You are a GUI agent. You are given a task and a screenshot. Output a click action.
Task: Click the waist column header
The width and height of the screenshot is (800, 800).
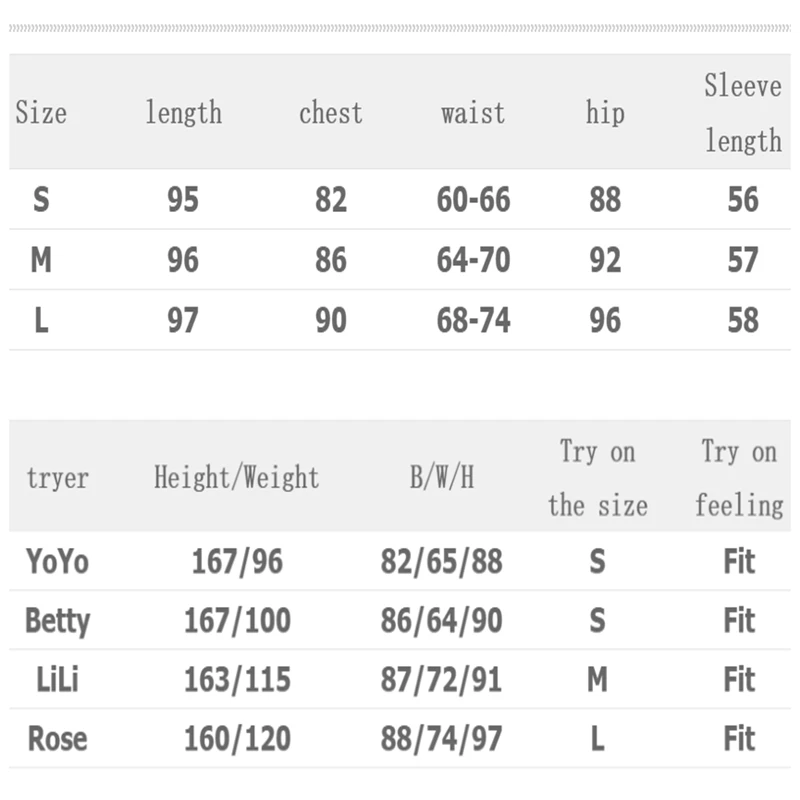473,113
